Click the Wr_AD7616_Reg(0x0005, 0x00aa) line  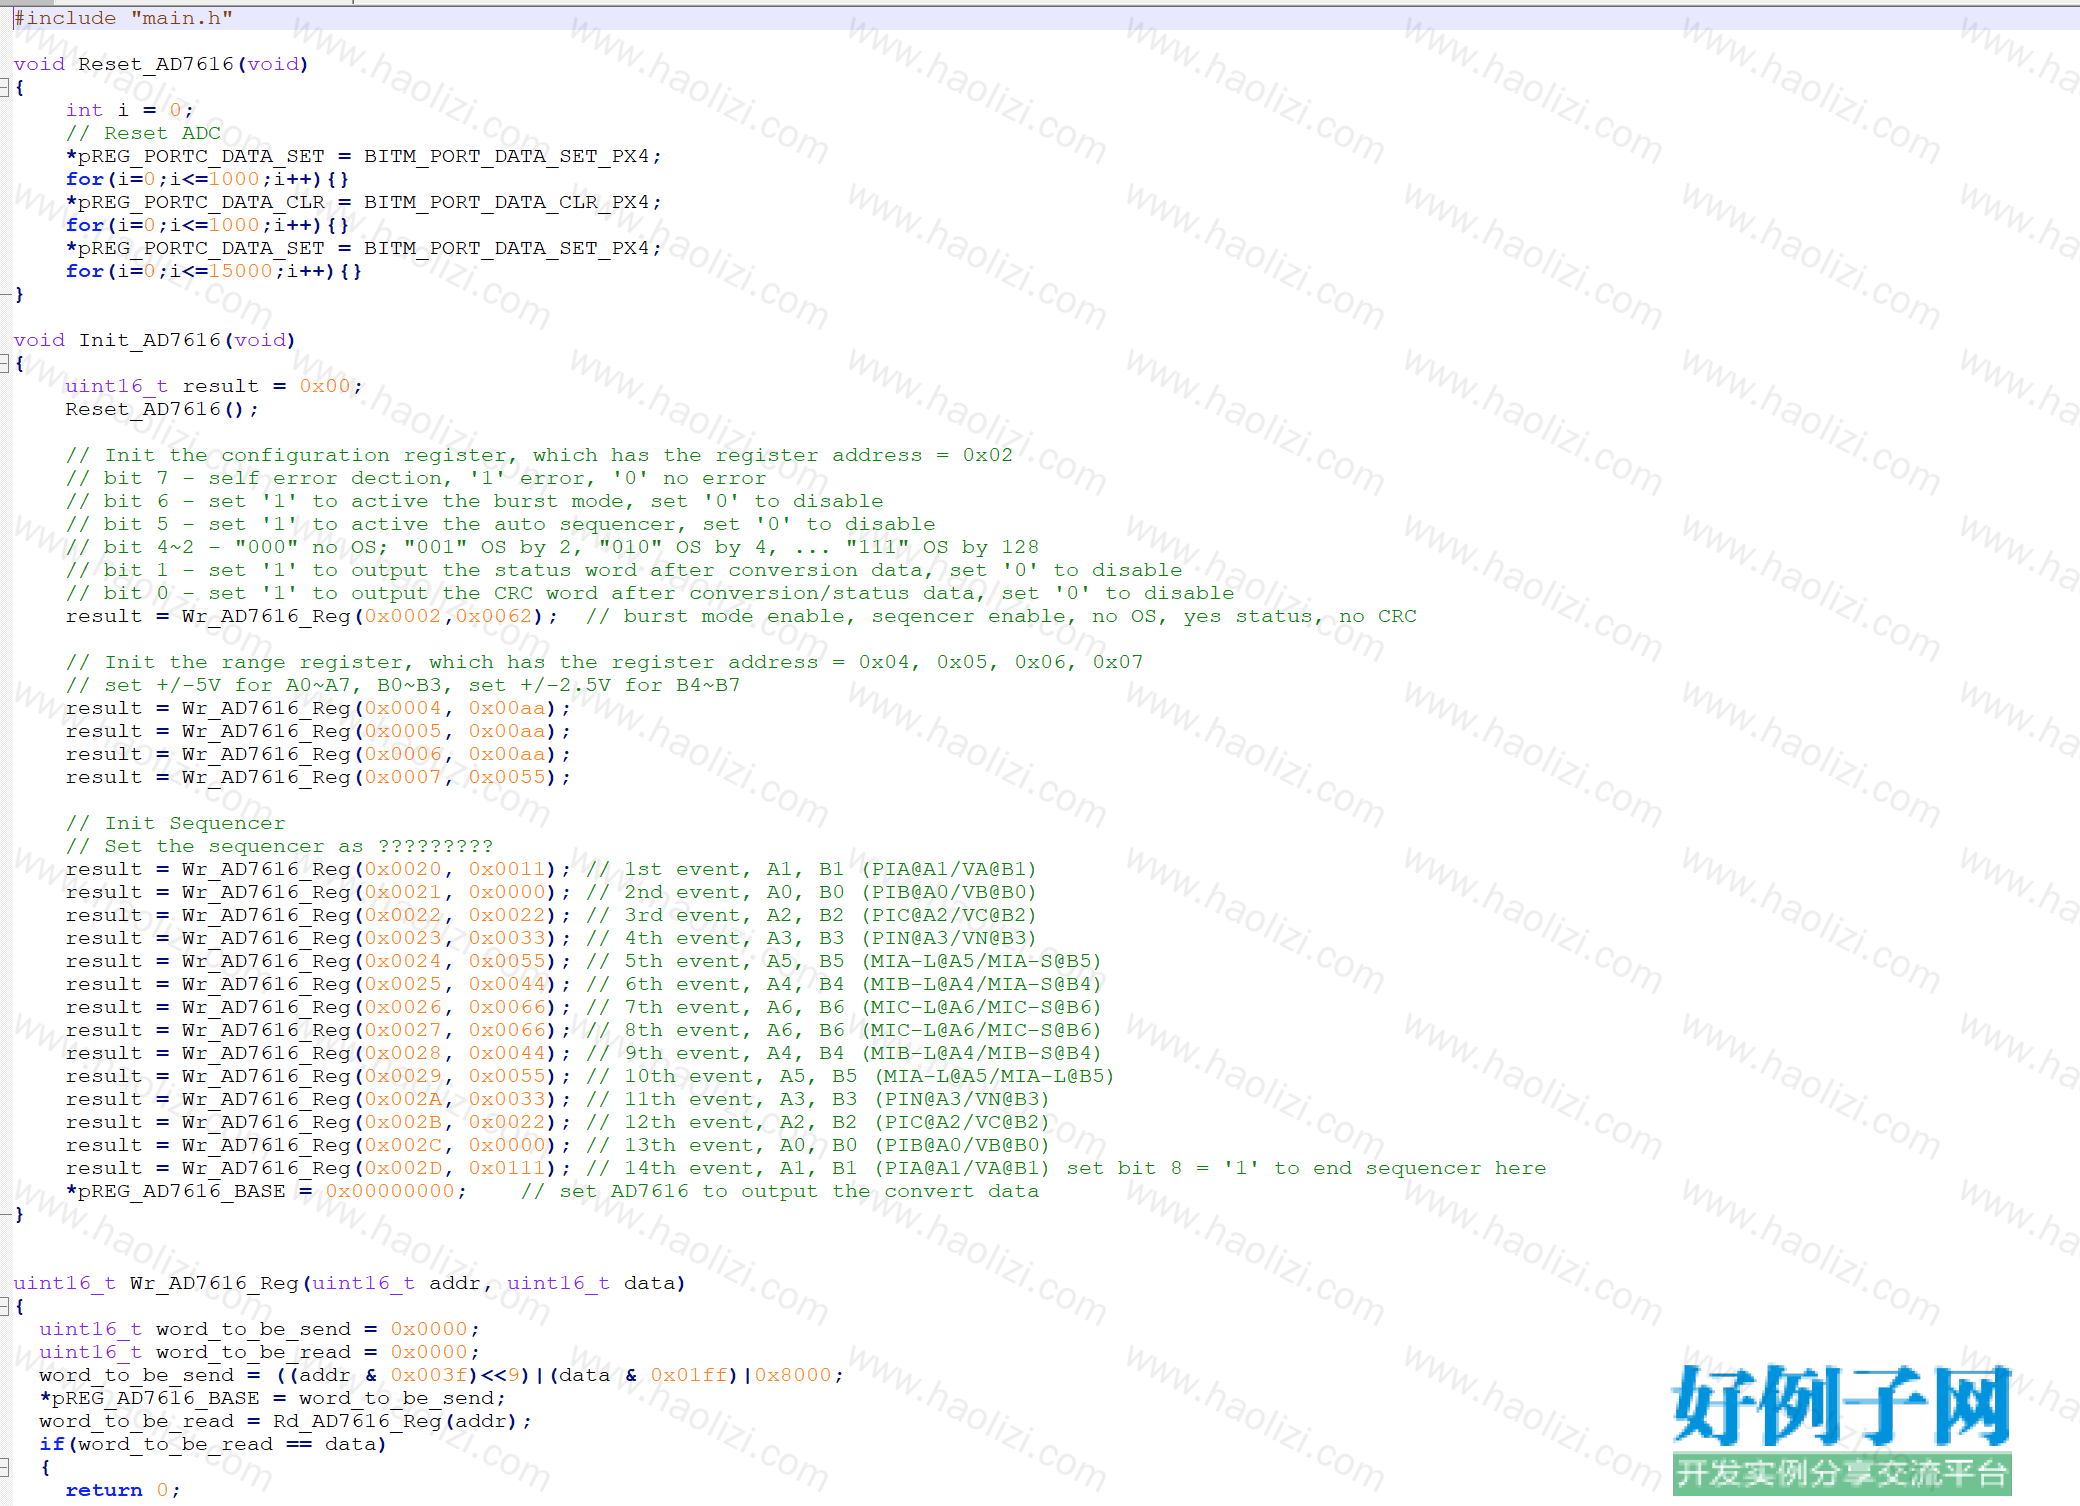pos(318,731)
